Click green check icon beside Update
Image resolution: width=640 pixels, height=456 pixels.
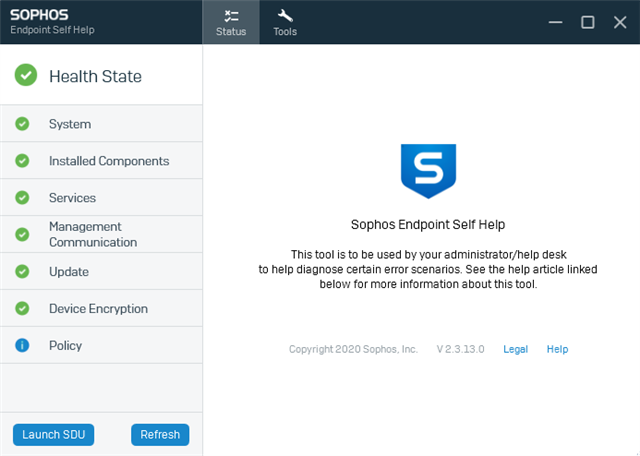click(x=22, y=271)
